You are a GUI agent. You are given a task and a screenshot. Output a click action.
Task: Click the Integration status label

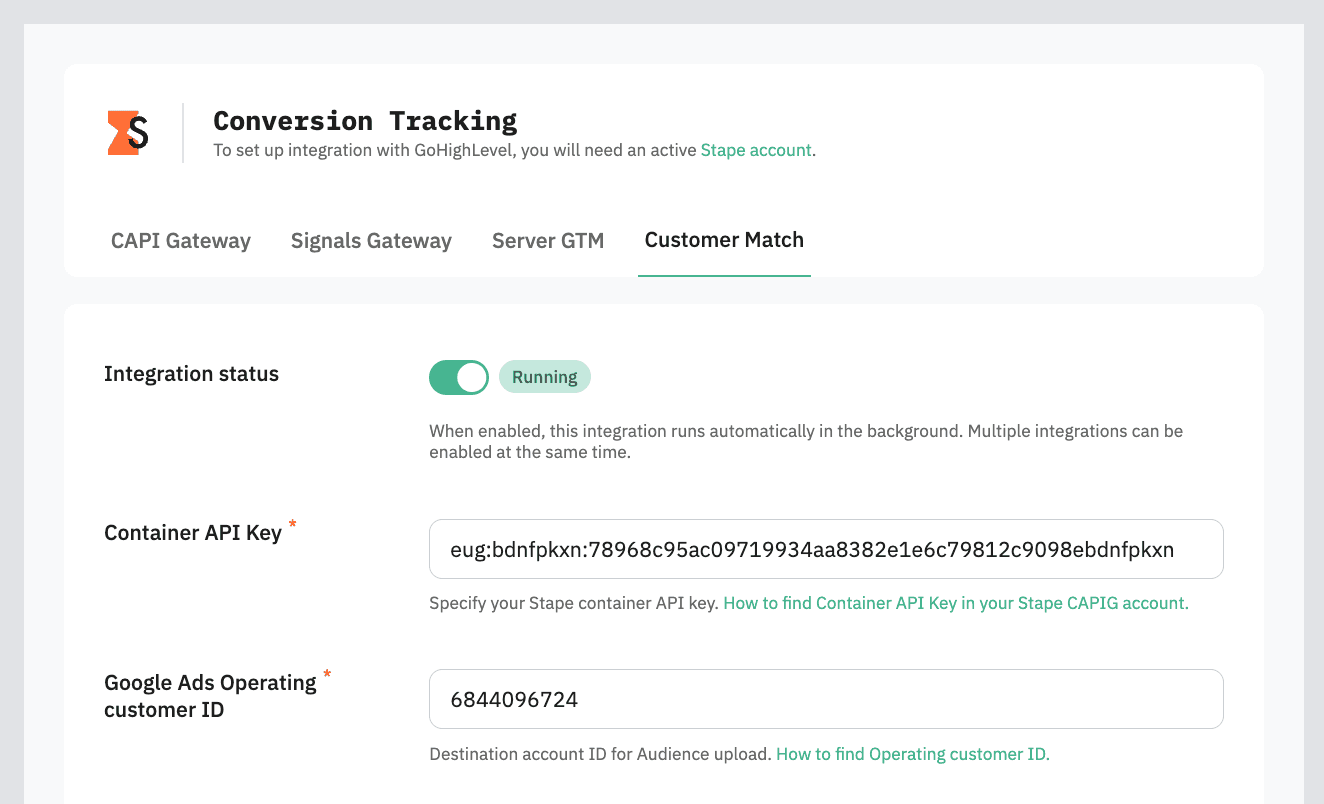click(x=191, y=373)
